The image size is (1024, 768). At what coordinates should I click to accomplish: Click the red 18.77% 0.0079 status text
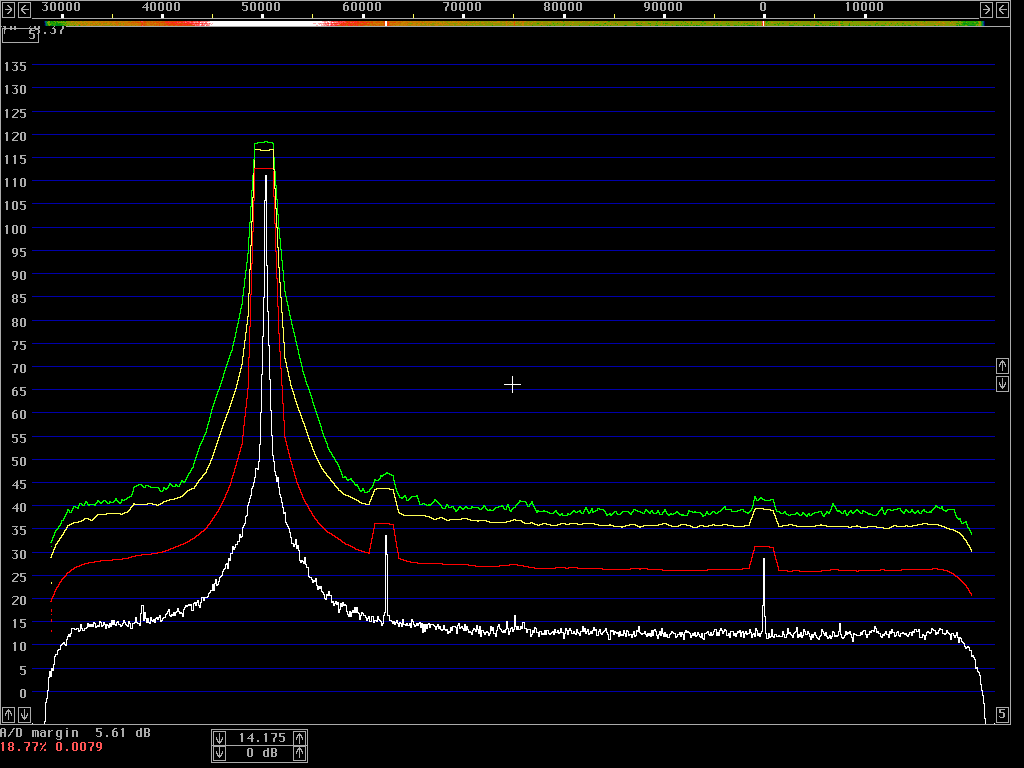[51, 747]
